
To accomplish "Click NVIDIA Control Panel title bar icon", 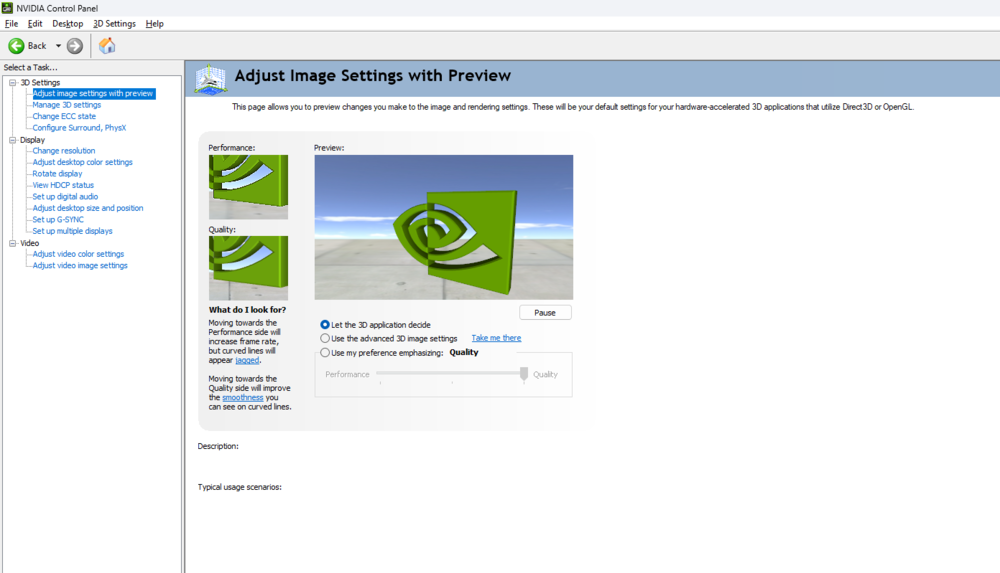I will pyautogui.click(x=7, y=8).
